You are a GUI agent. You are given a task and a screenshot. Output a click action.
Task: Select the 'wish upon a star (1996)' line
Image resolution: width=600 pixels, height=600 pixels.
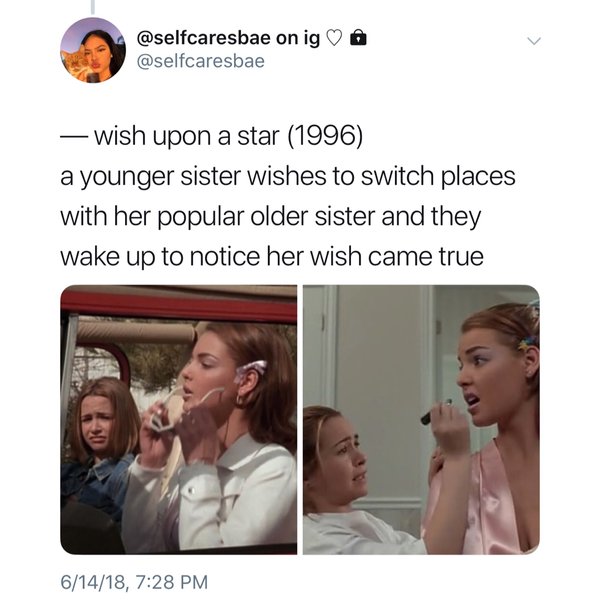211,136
